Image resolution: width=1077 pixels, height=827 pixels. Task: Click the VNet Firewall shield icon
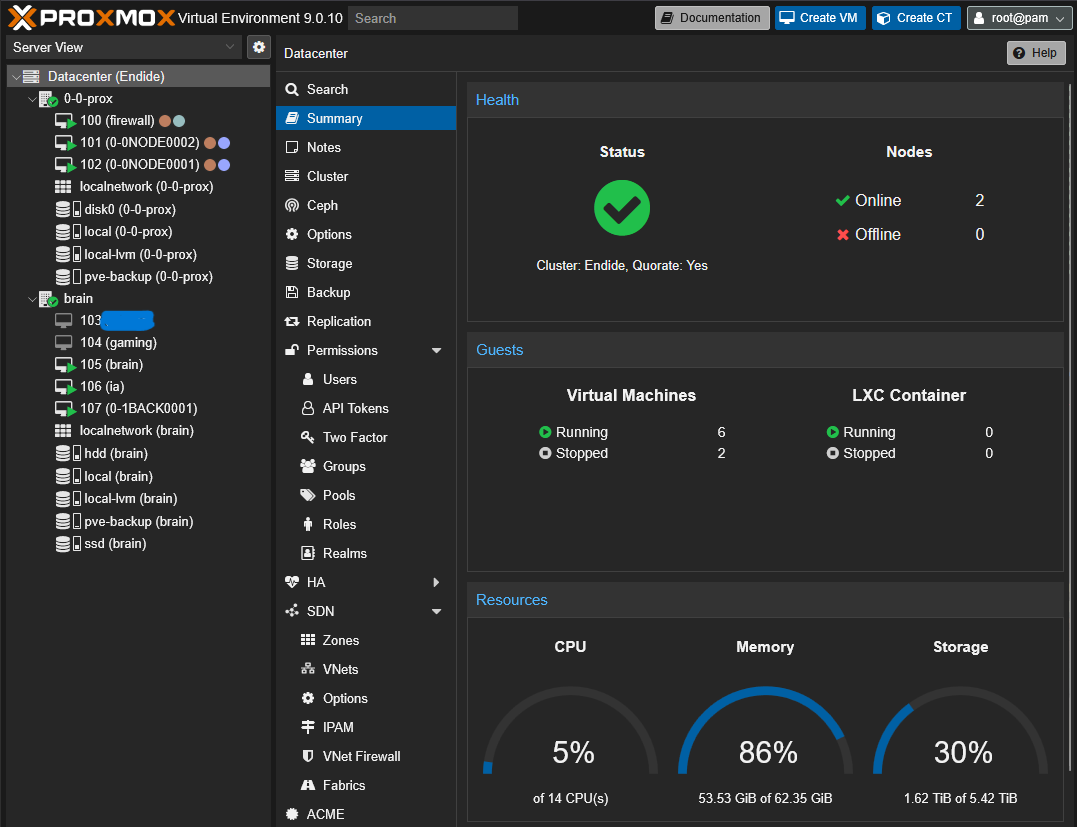(x=308, y=756)
